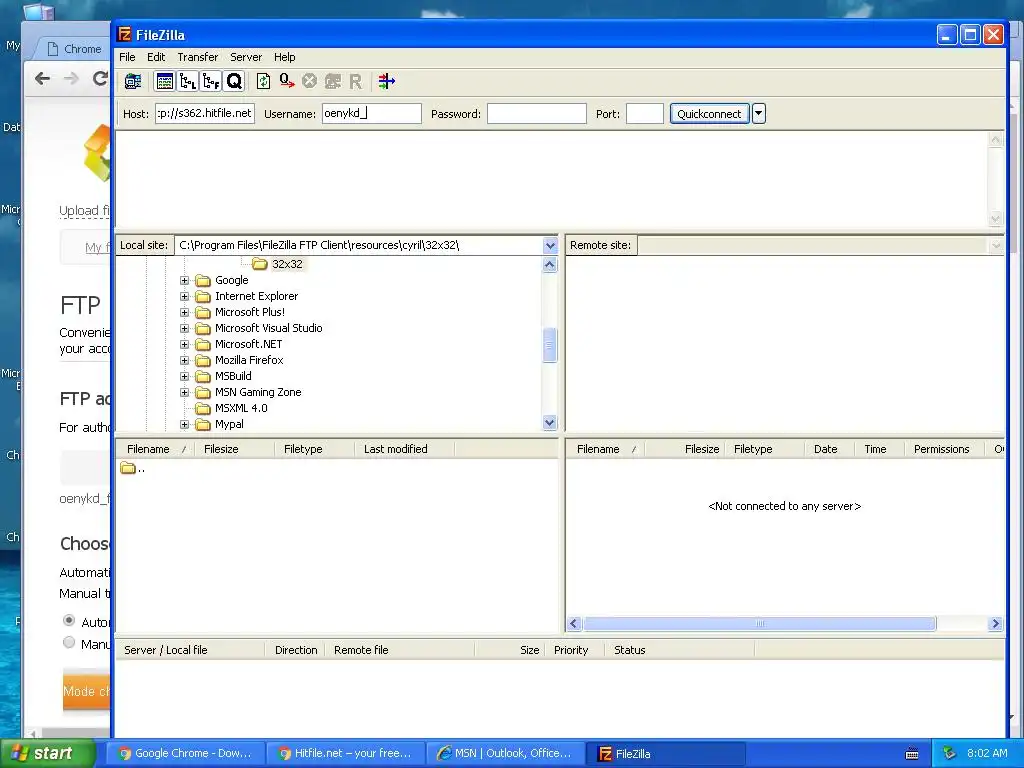Click the refresh file lists icon
This screenshot has width=1024, height=768.
point(263,82)
